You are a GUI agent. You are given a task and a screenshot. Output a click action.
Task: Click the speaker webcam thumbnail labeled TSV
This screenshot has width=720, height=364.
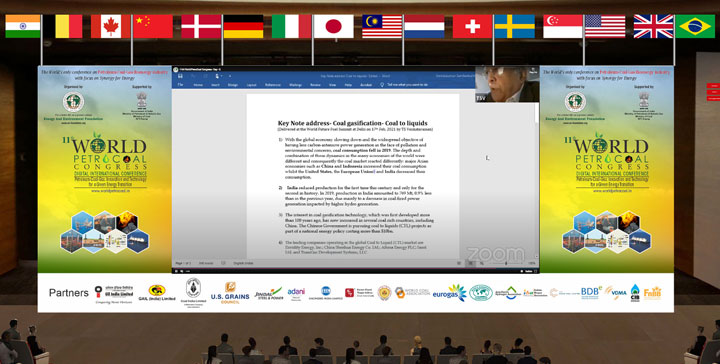tap(507, 84)
